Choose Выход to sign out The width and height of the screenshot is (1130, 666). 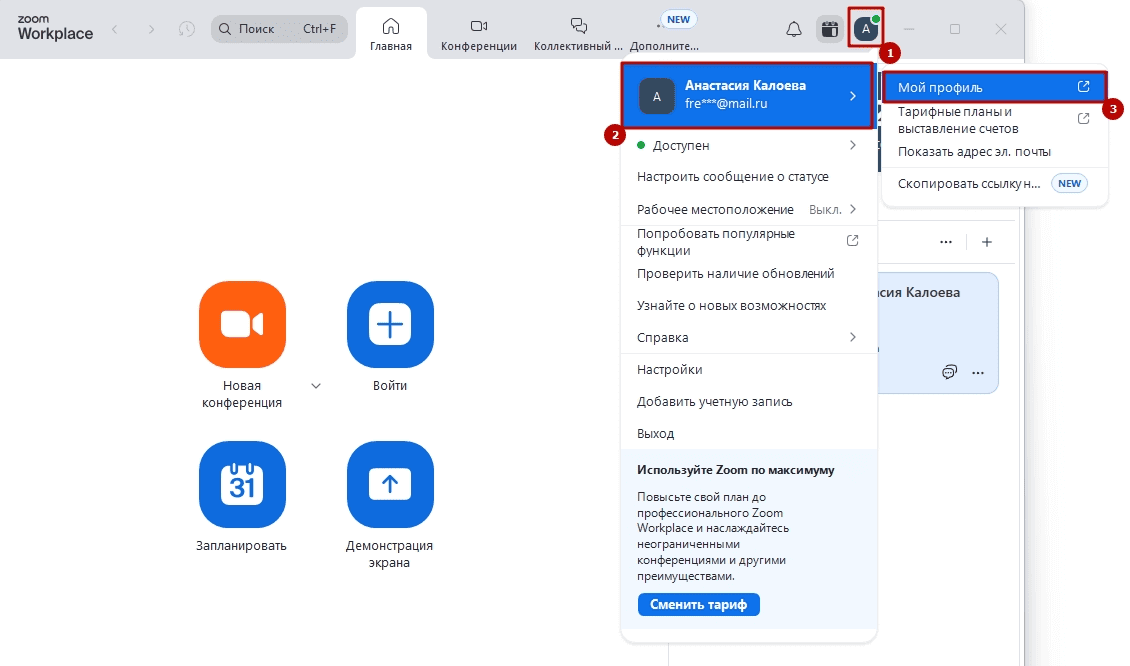[749, 433]
